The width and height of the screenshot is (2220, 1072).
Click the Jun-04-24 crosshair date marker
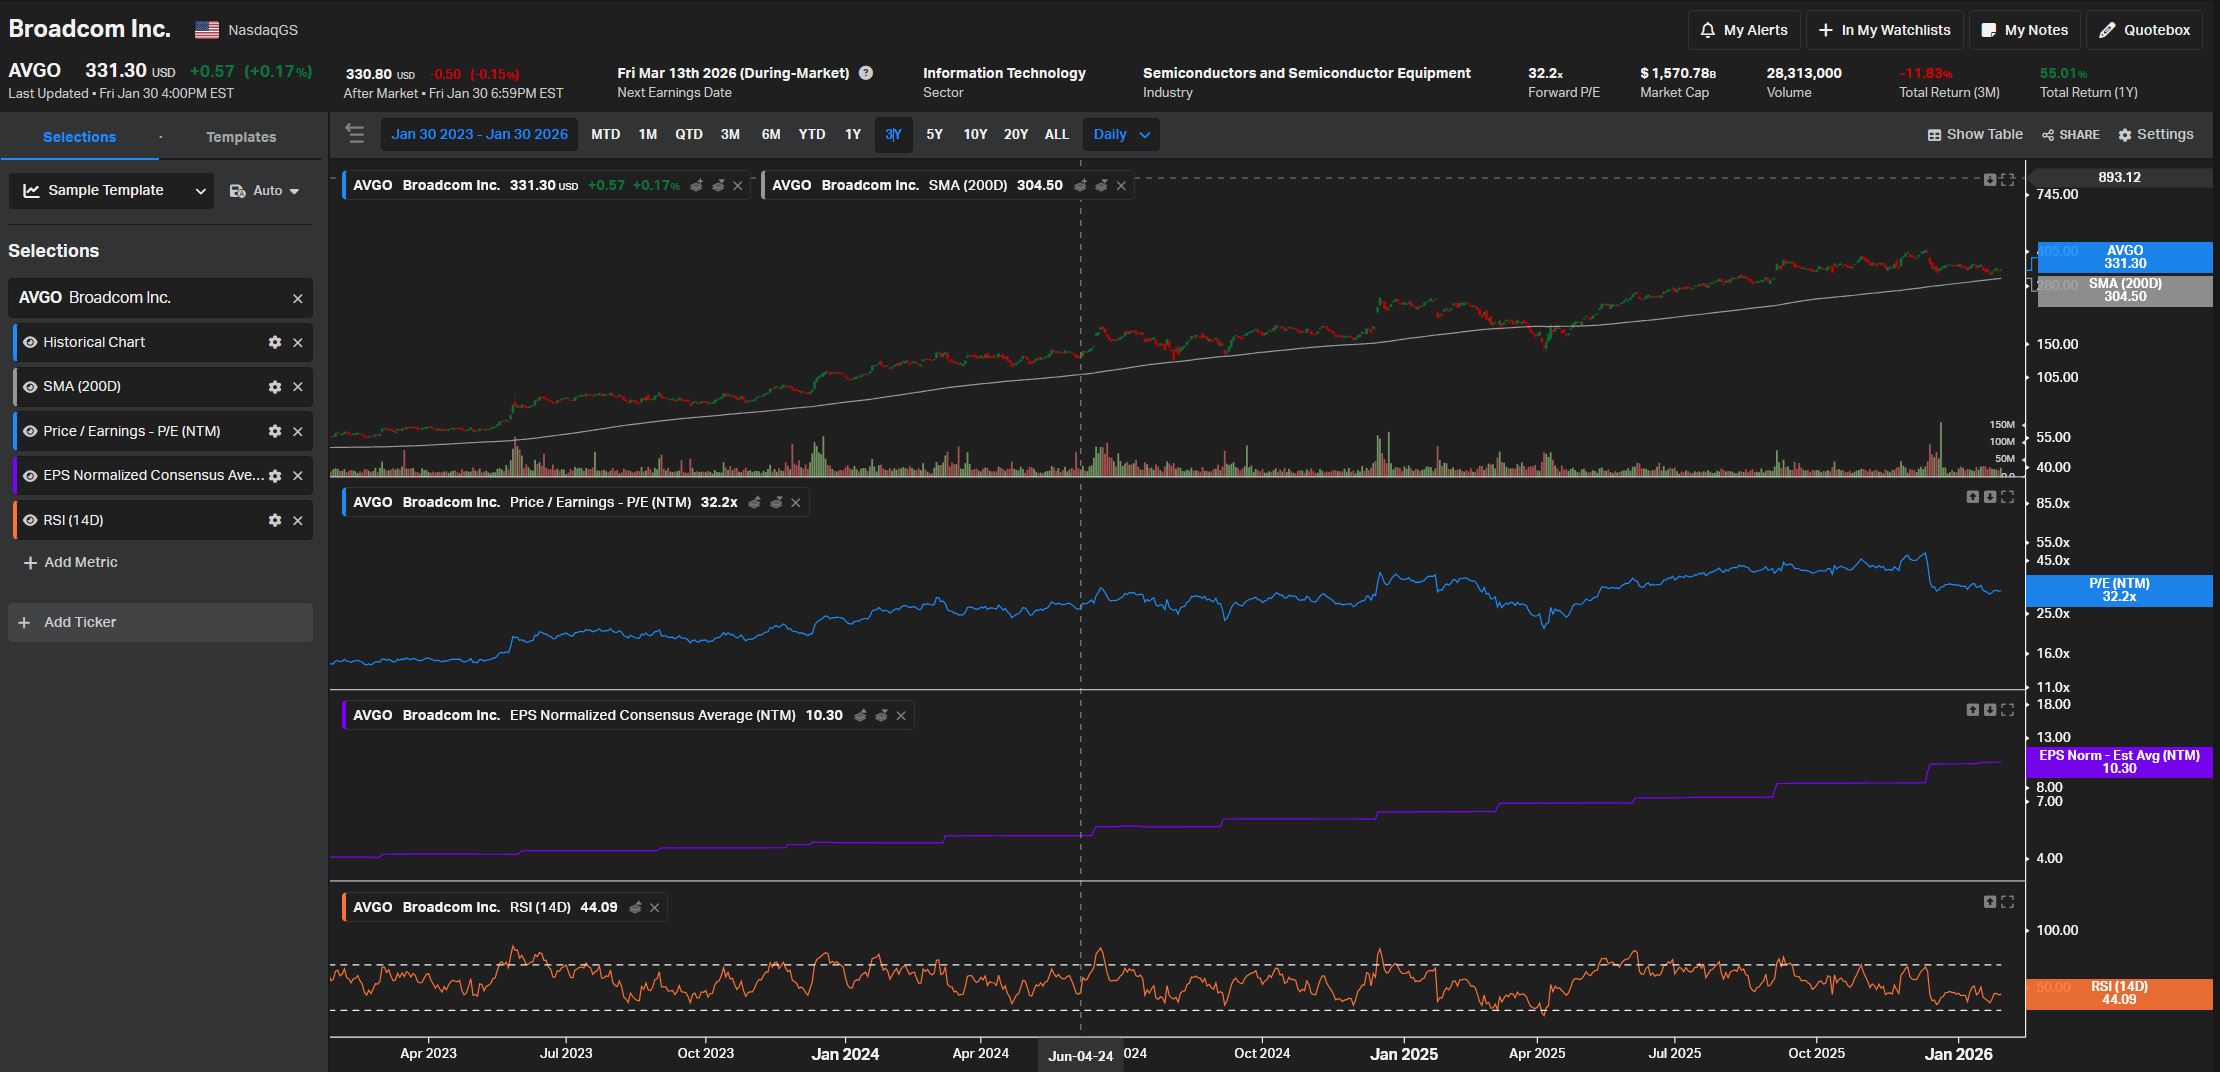tap(1080, 1056)
